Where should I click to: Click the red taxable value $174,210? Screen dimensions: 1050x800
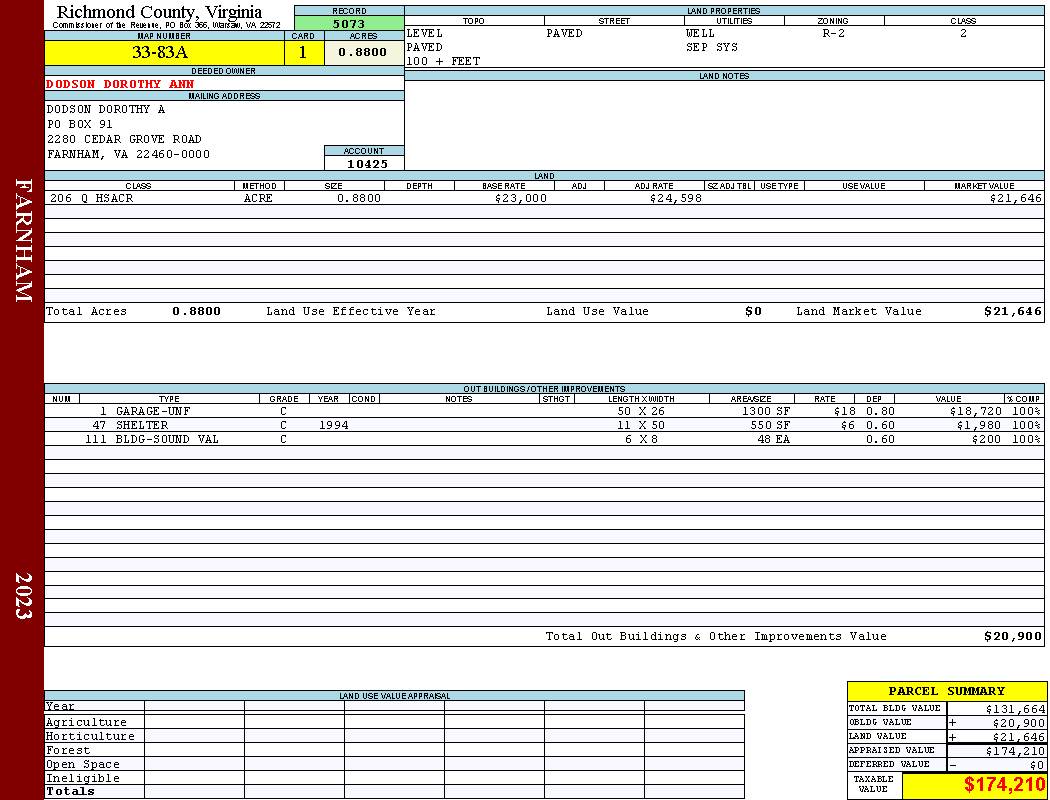tap(1005, 785)
